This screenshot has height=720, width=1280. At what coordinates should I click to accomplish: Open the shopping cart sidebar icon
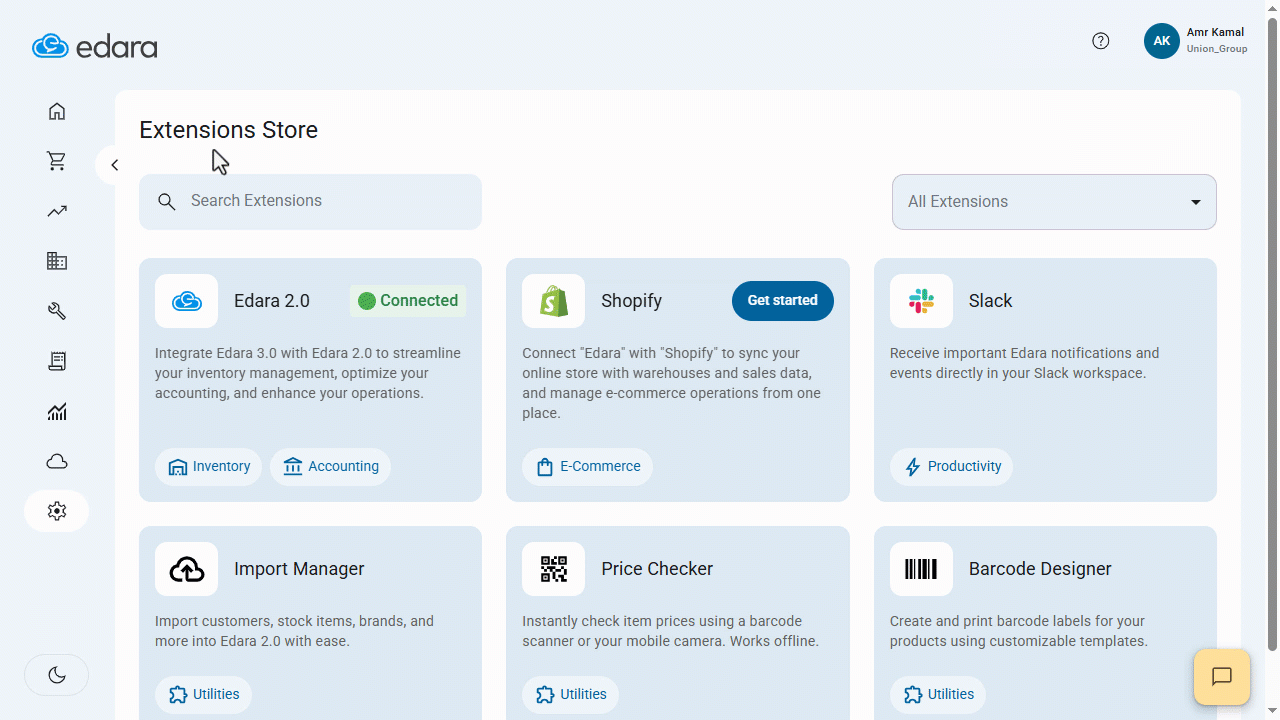pos(57,161)
